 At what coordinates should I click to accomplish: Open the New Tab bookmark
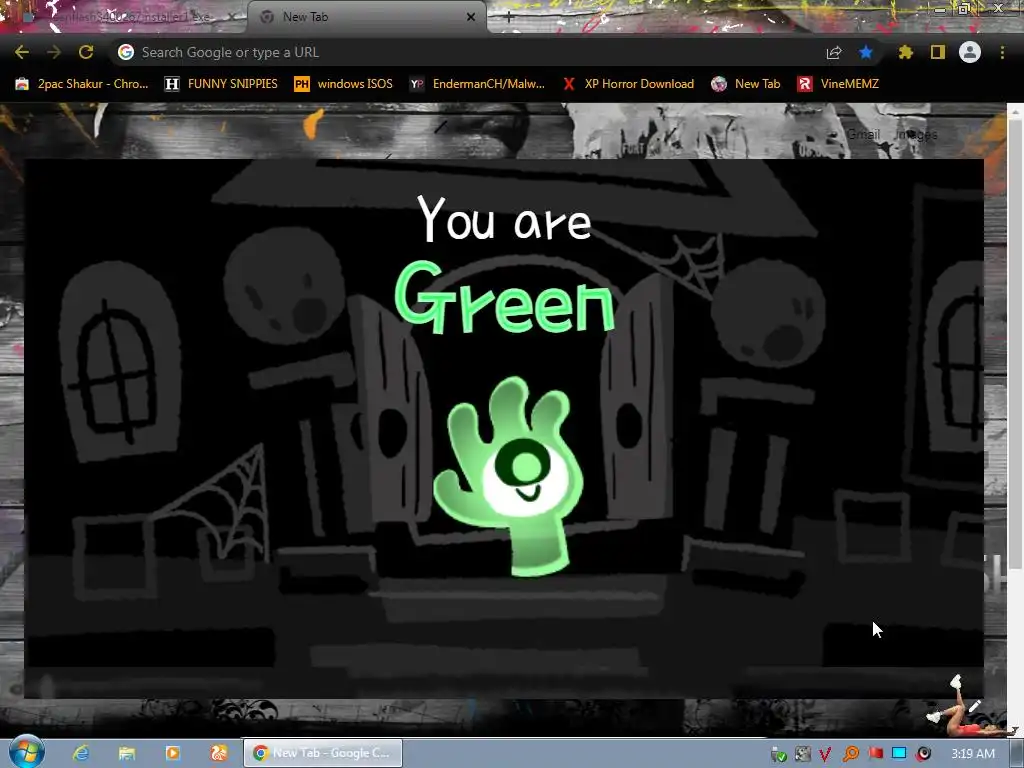(746, 84)
